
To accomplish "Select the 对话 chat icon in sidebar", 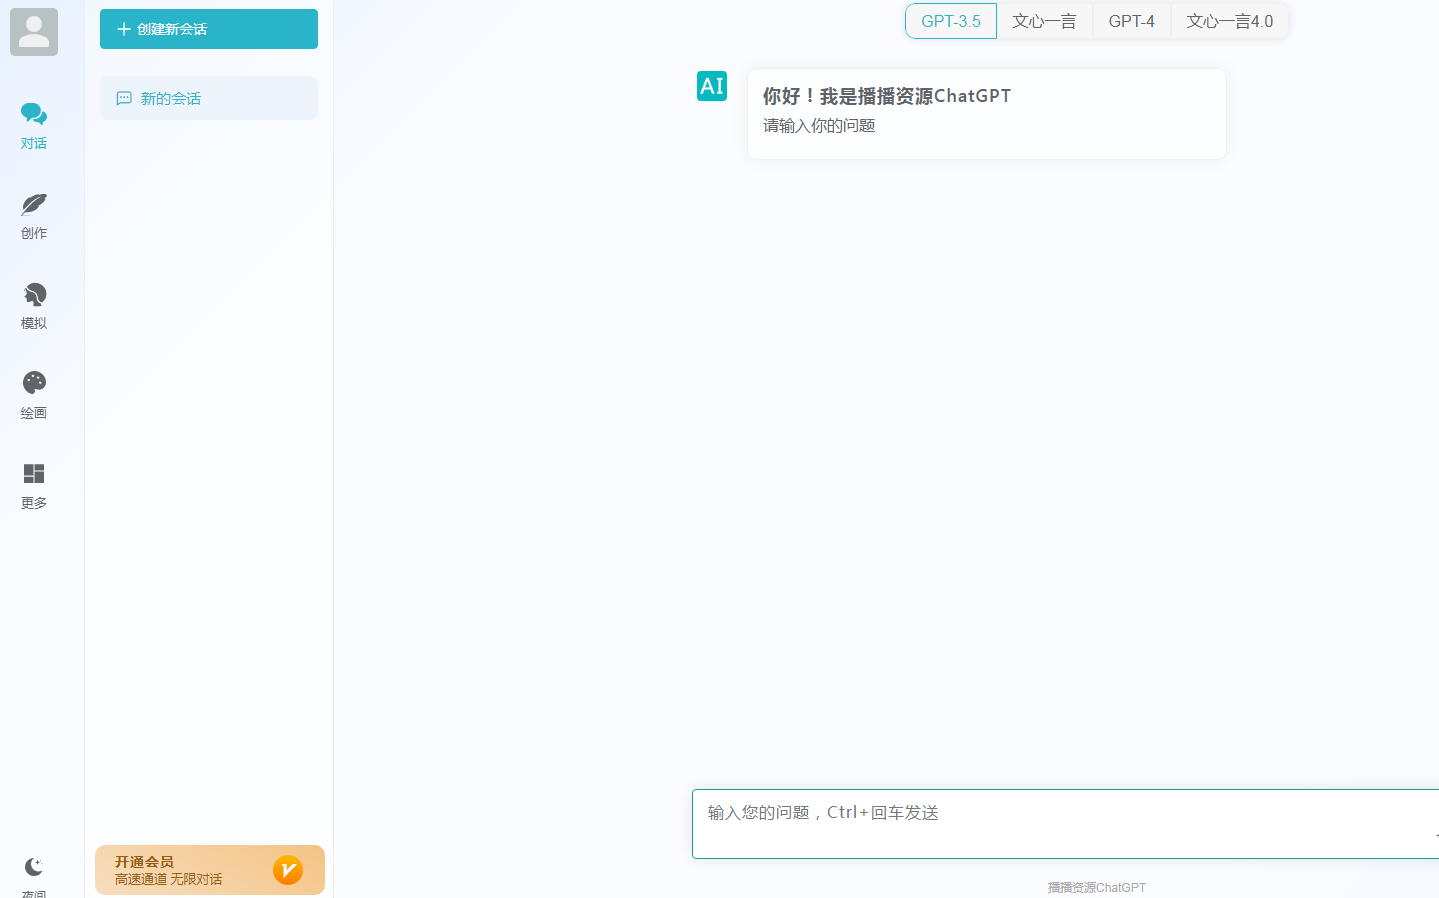I will [34, 114].
